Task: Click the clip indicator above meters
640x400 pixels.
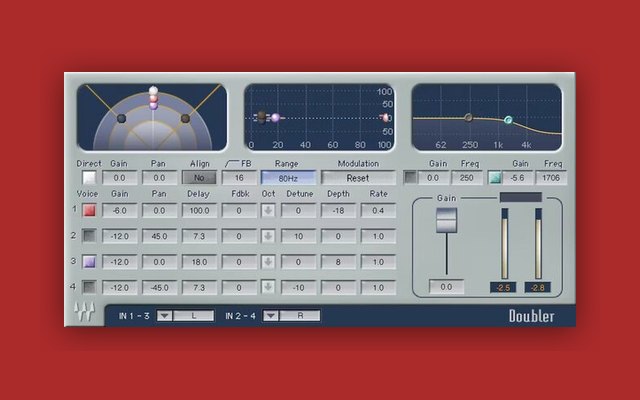Action: pyautogui.click(x=521, y=197)
